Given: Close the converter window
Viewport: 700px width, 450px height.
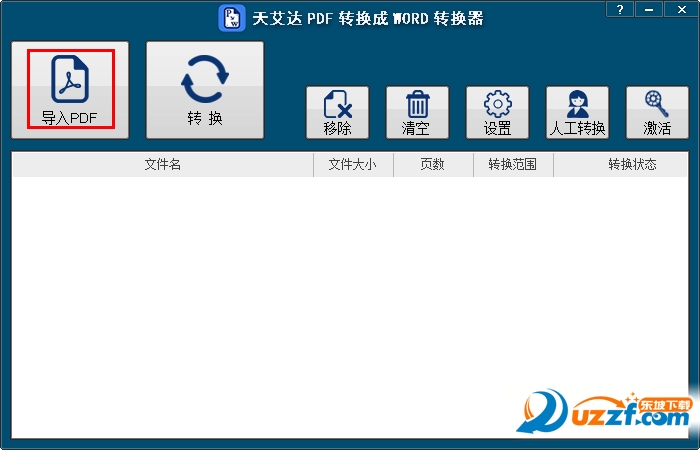Looking at the screenshot, I should [x=681, y=9].
